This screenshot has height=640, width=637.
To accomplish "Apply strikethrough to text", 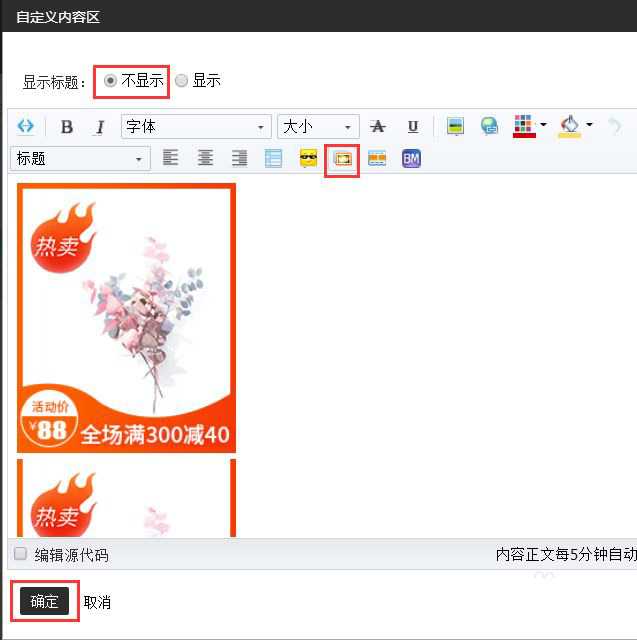I will point(377,127).
